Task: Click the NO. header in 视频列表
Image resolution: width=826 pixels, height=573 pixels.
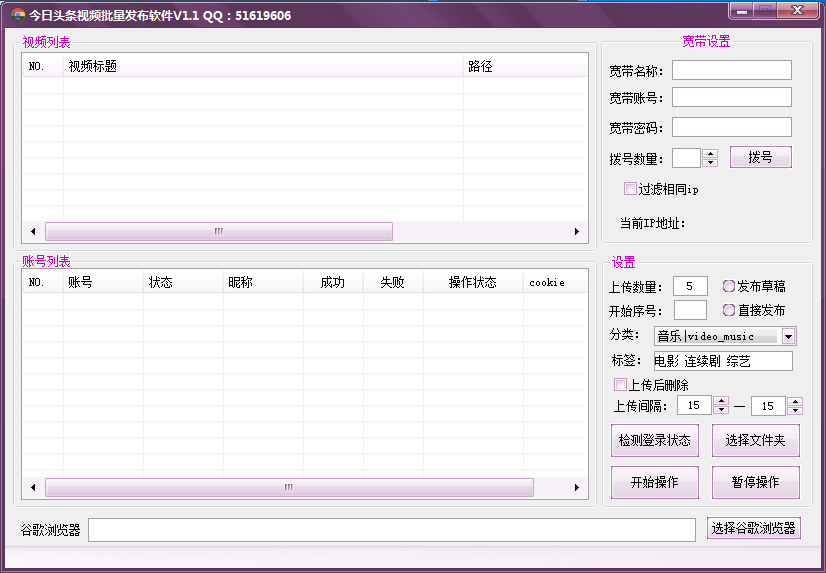Action: (43, 66)
